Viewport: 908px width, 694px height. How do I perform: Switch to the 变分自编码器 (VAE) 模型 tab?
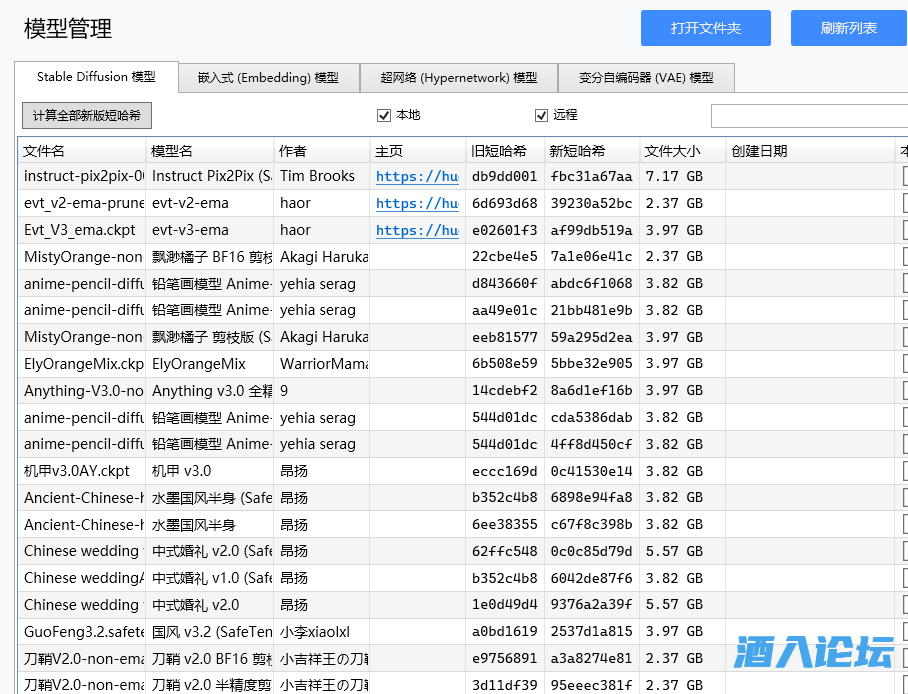(x=646, y=78)
